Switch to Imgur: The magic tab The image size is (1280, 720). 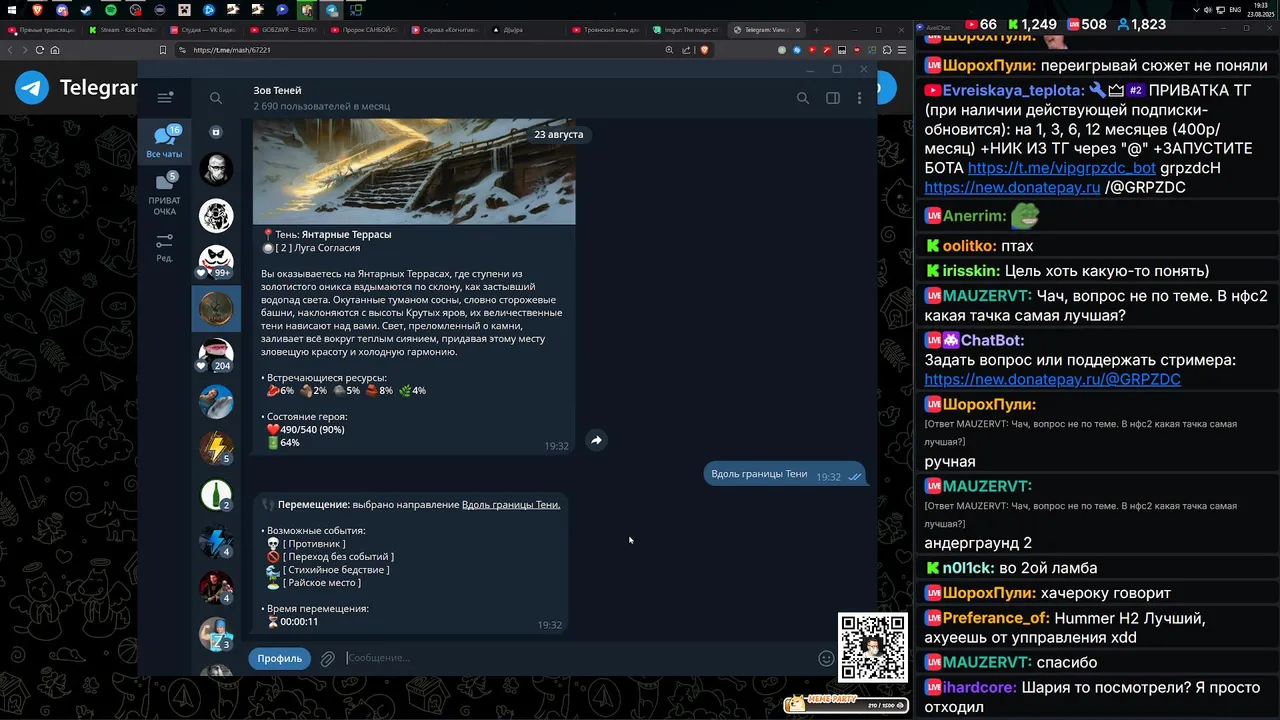689,30
